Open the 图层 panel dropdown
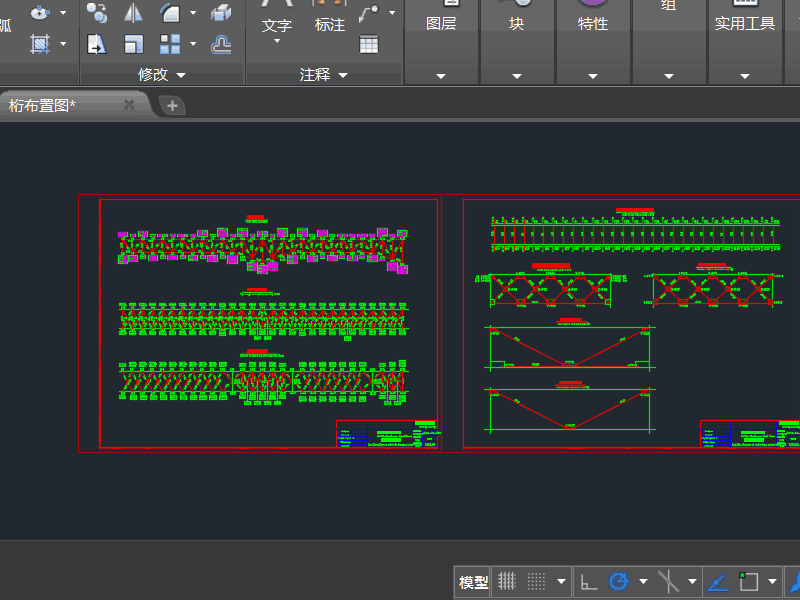 coord(441,75)
